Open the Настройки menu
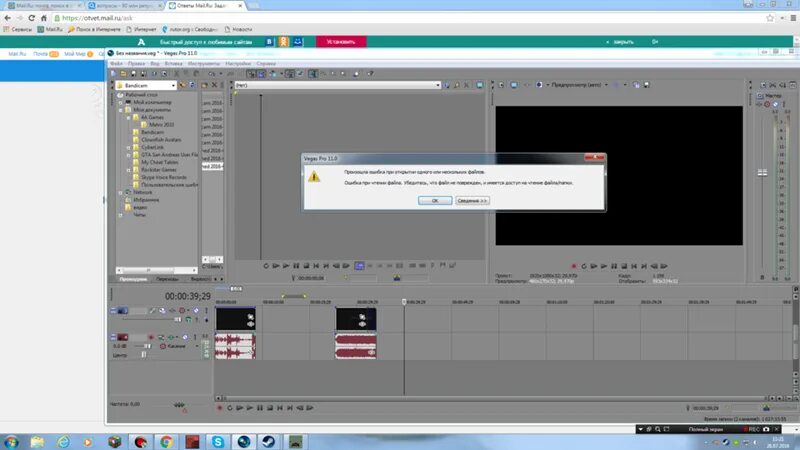Image resolution: width=800 pixels, height=450 pixels. tap(238, 64)
